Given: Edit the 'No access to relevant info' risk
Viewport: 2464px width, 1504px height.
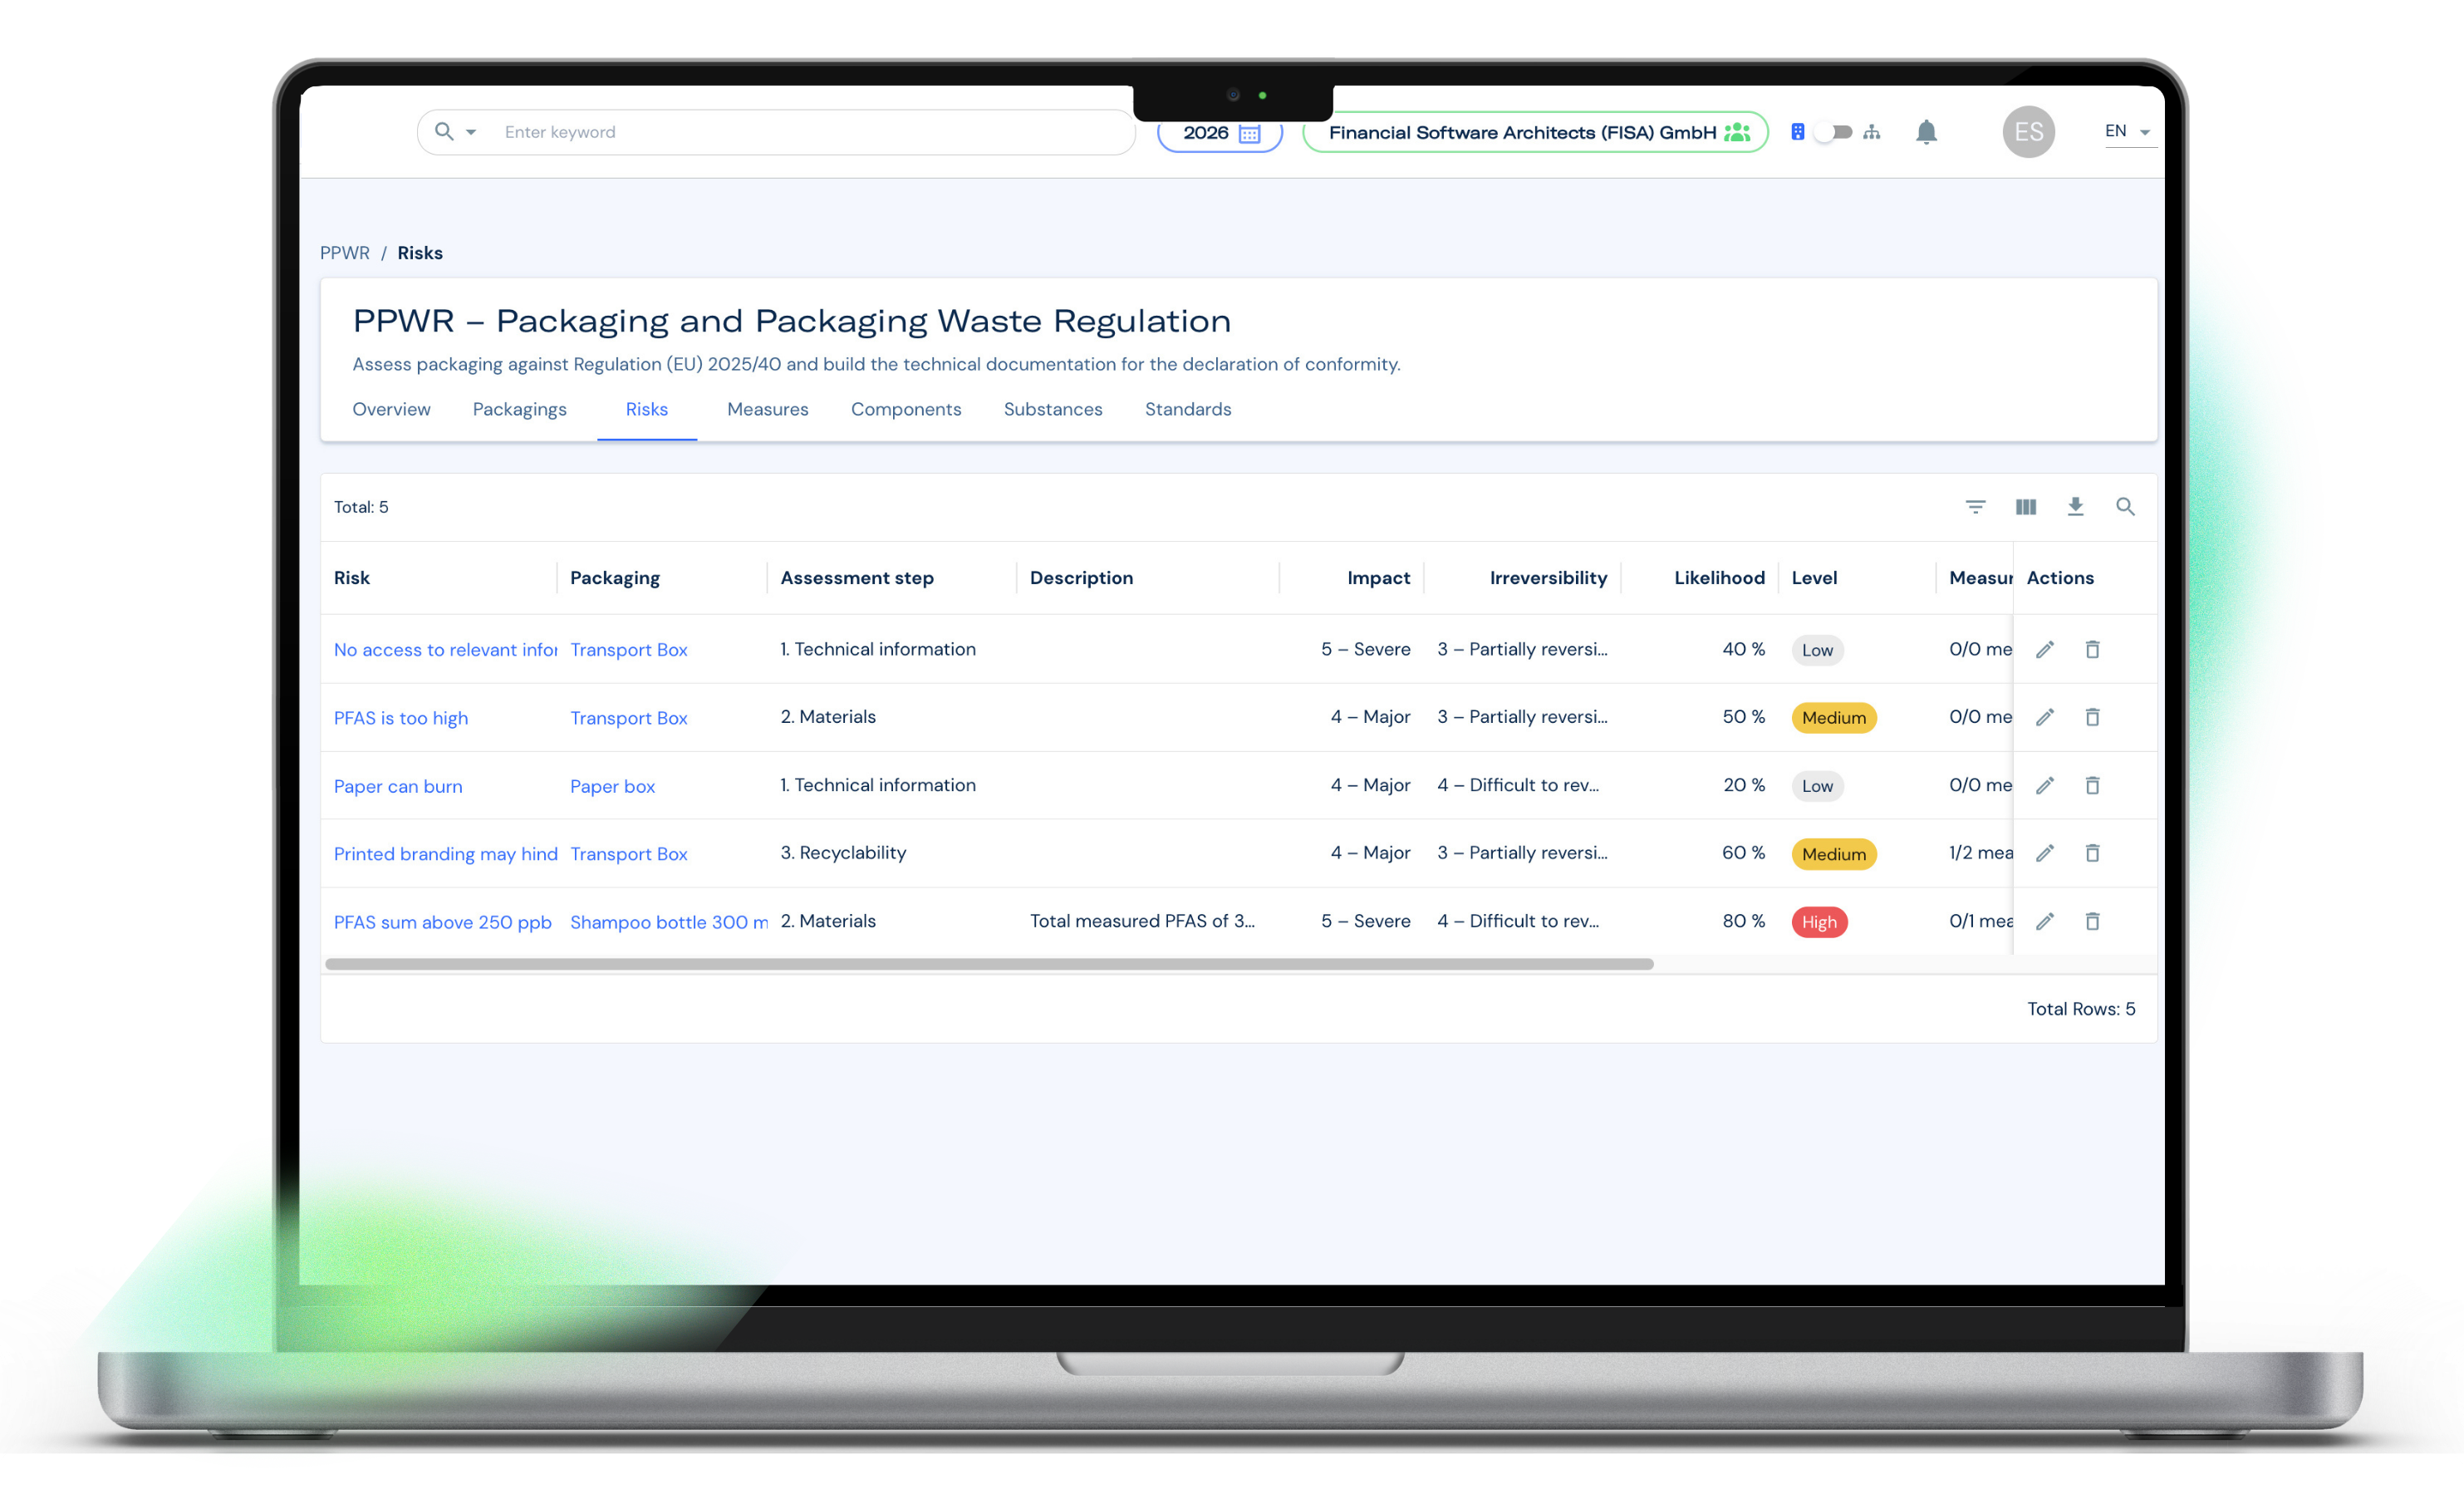Looking at the screenshot, I should [2045, 650].
